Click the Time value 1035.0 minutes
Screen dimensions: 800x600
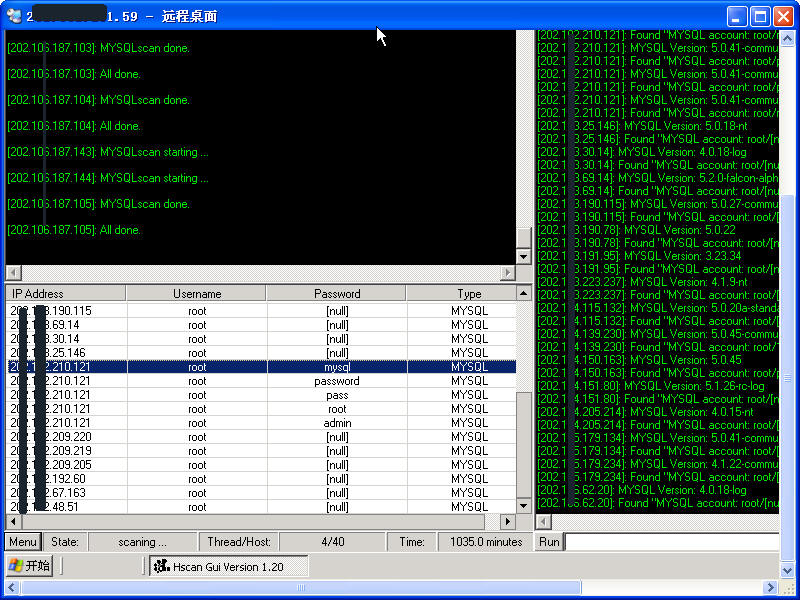pos(486,542)
